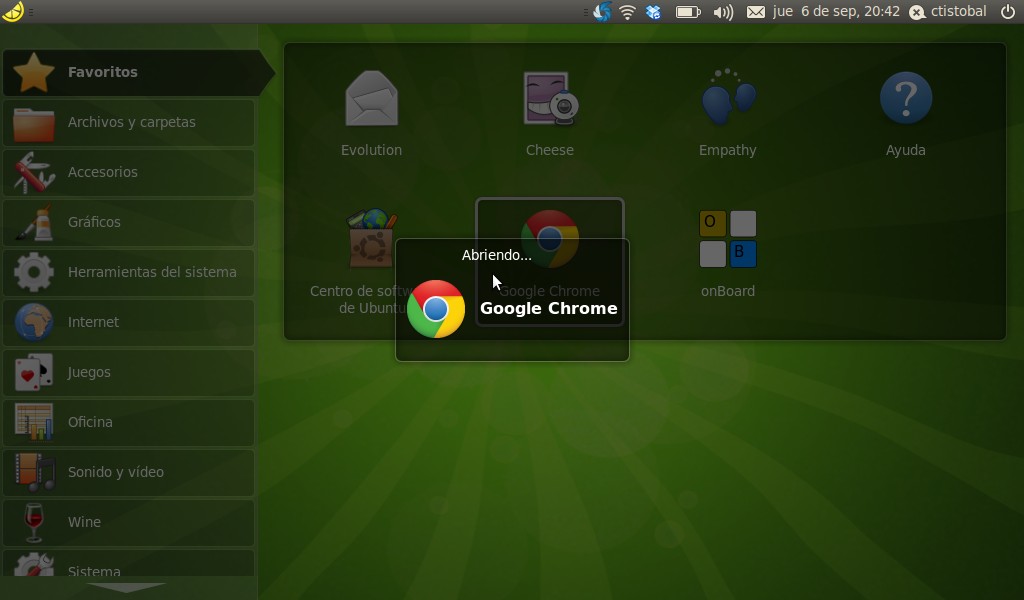Viewport: 1024px width, 600px height.
Task: Open the Empathy messaging client
Action: [728, 113]
